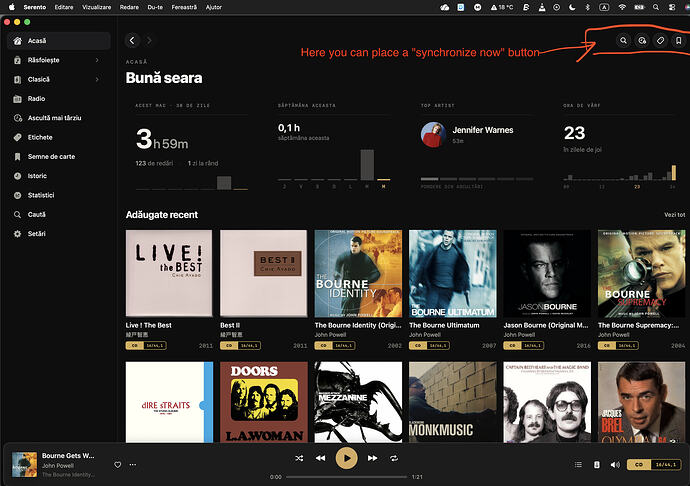Open Semne de carte in sidebar
Image resolution: width=690 pixels, height=486 pixels.
[59, 157]
